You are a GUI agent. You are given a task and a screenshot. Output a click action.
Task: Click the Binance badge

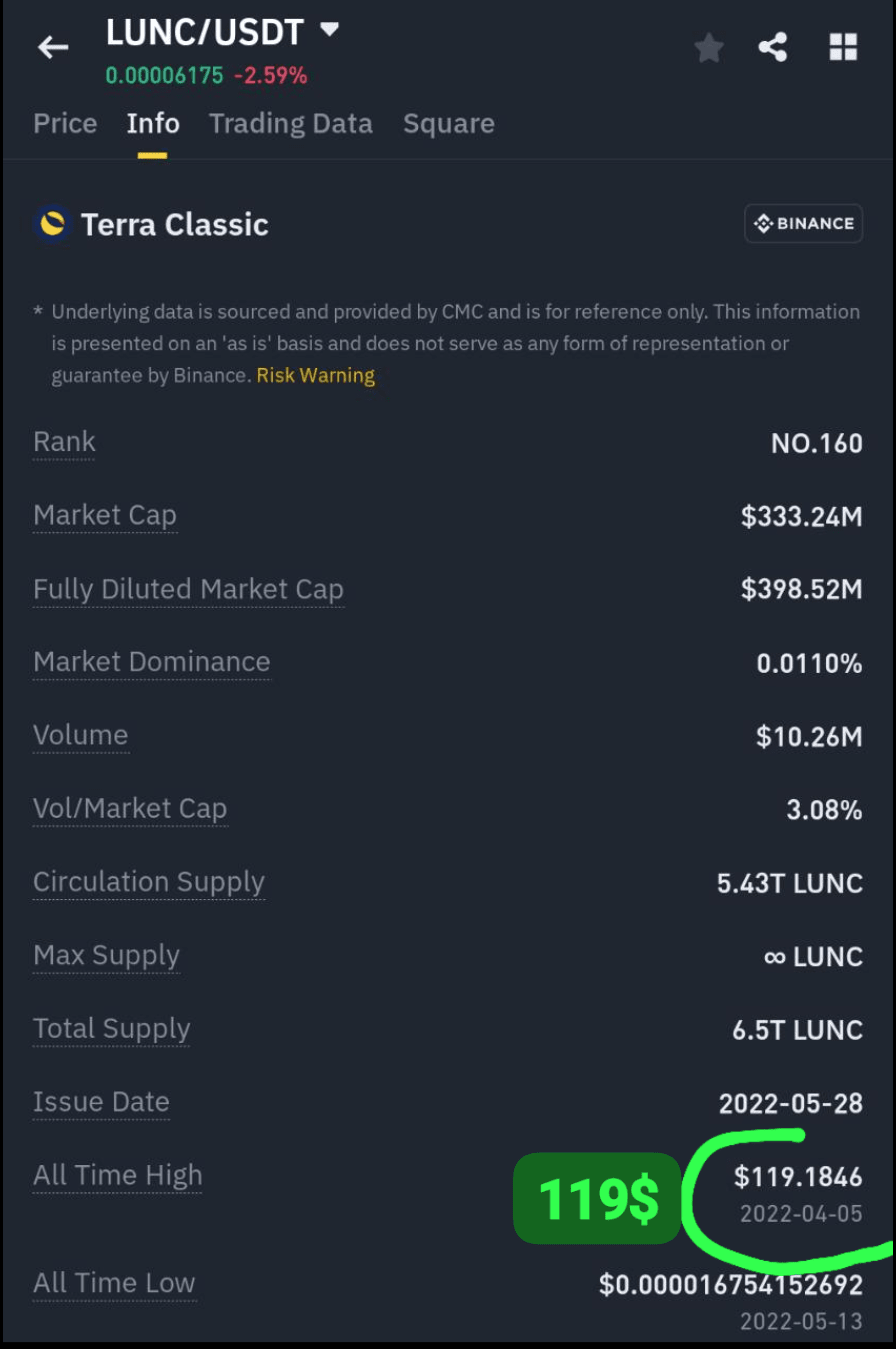tap(804, 224)
